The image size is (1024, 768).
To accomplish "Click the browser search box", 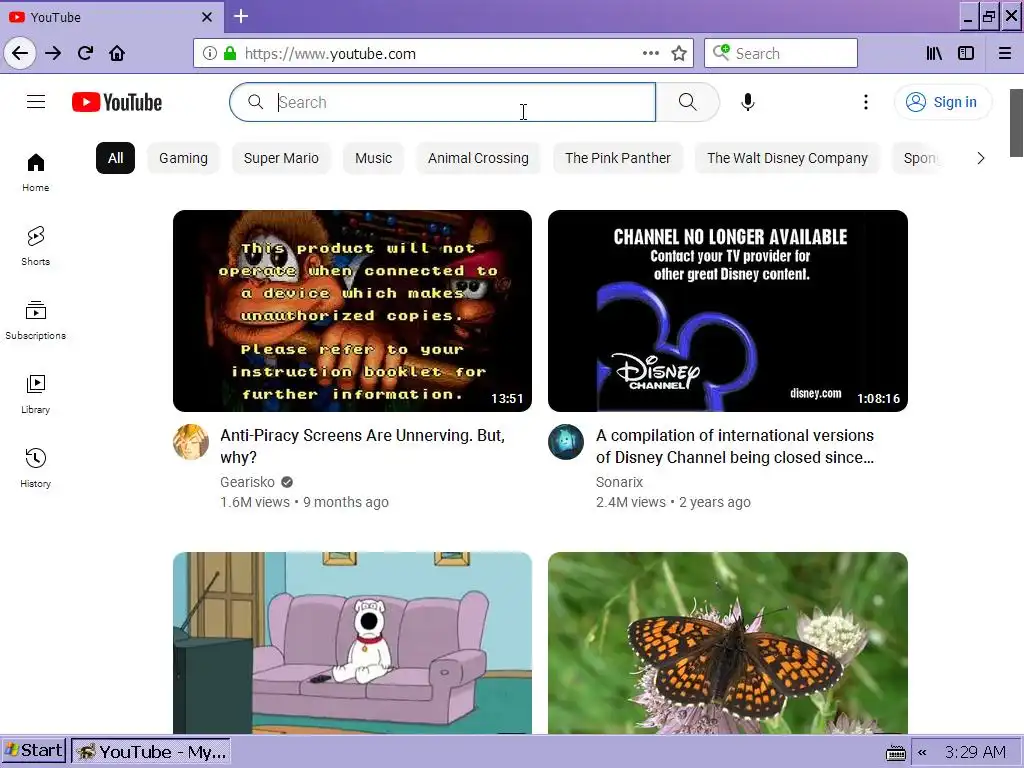I will [x=780, y=53].
